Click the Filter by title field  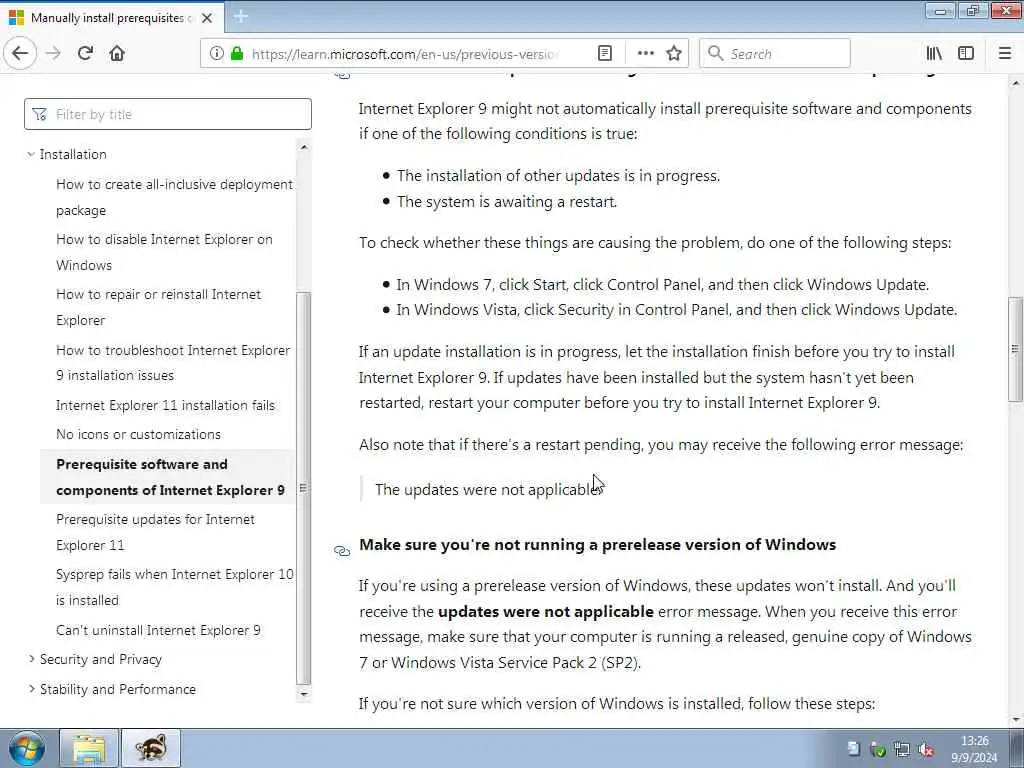click(x=168, y=114)
